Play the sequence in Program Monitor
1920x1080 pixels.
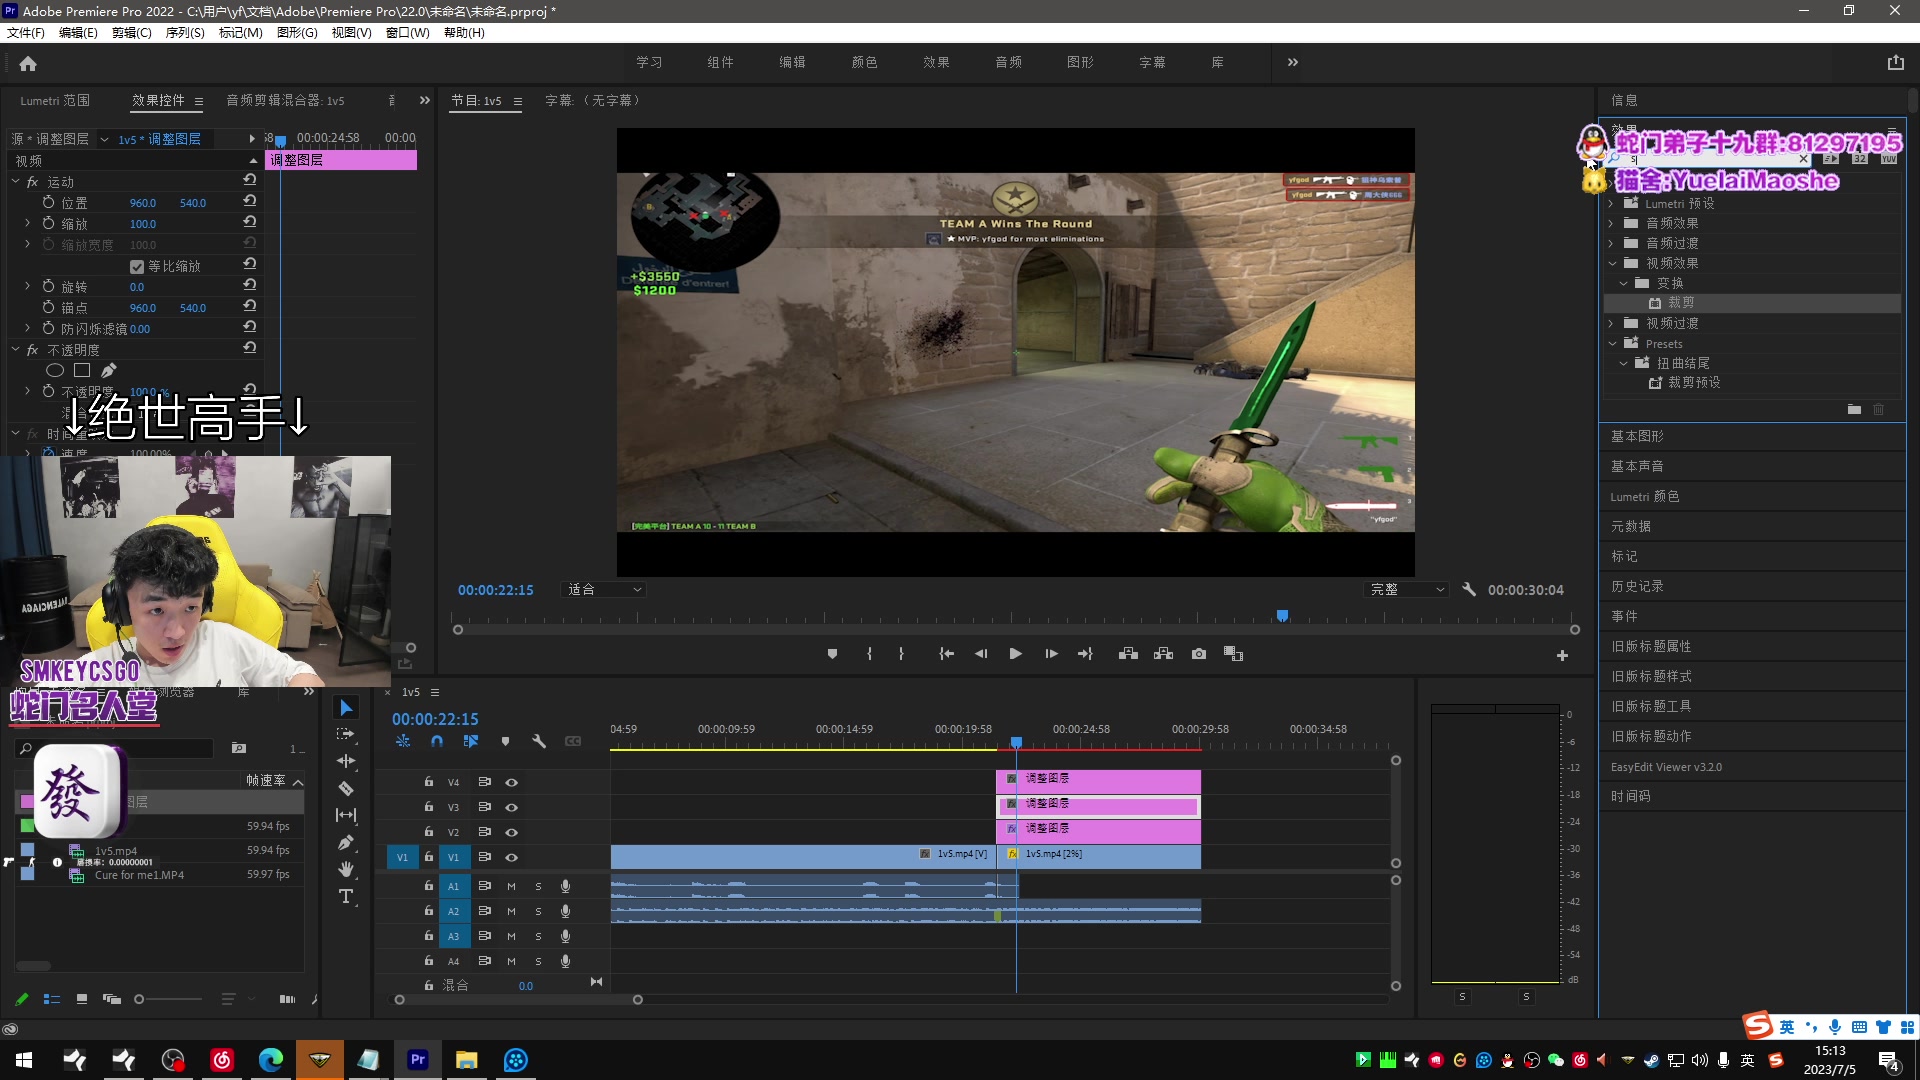(1015, 654)
